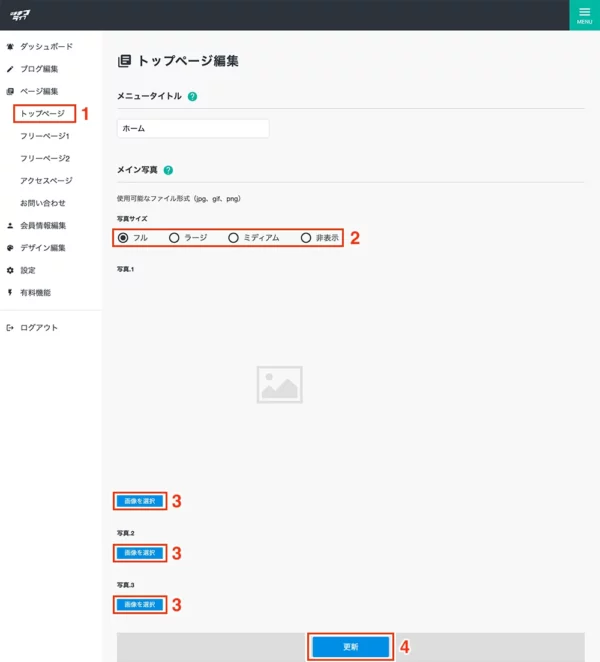
Task: Click the 設定 gear icon
Action: tap(10, 270)
